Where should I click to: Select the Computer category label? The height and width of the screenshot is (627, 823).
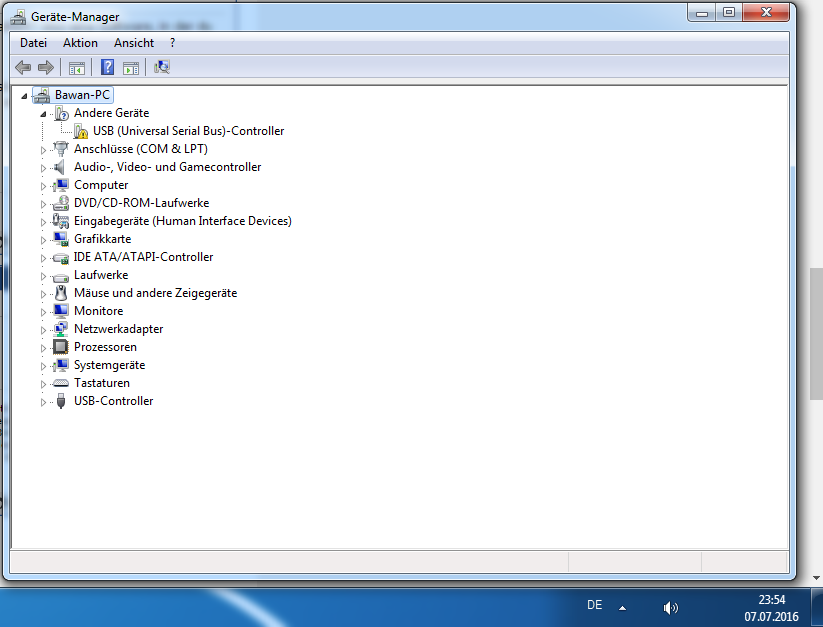point(101,185)
